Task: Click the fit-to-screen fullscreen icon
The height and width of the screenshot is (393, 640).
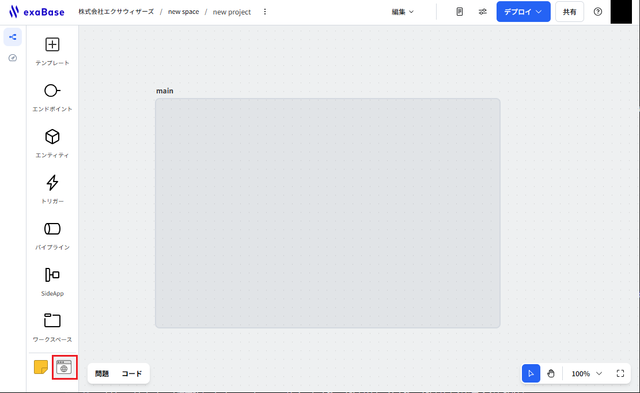Action: point(620,373)
